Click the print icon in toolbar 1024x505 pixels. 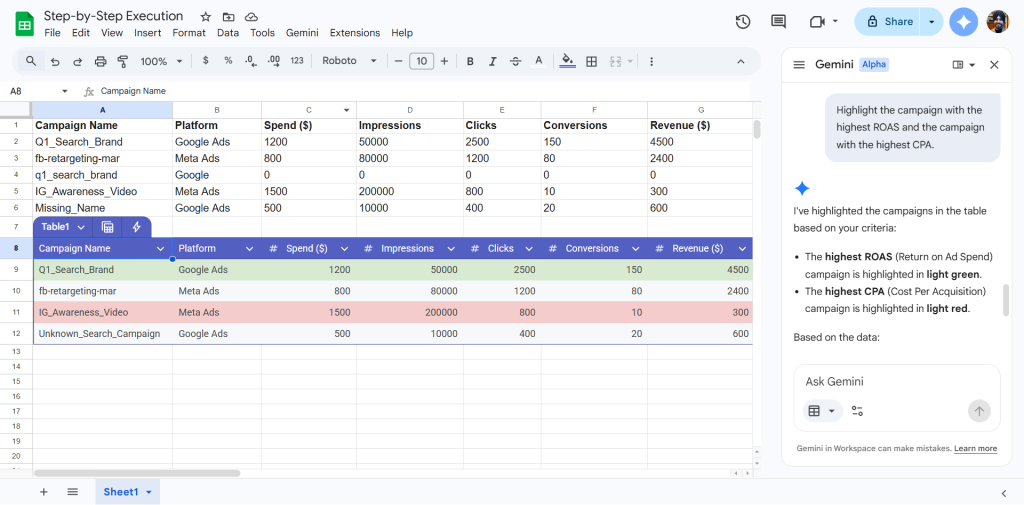100,61
